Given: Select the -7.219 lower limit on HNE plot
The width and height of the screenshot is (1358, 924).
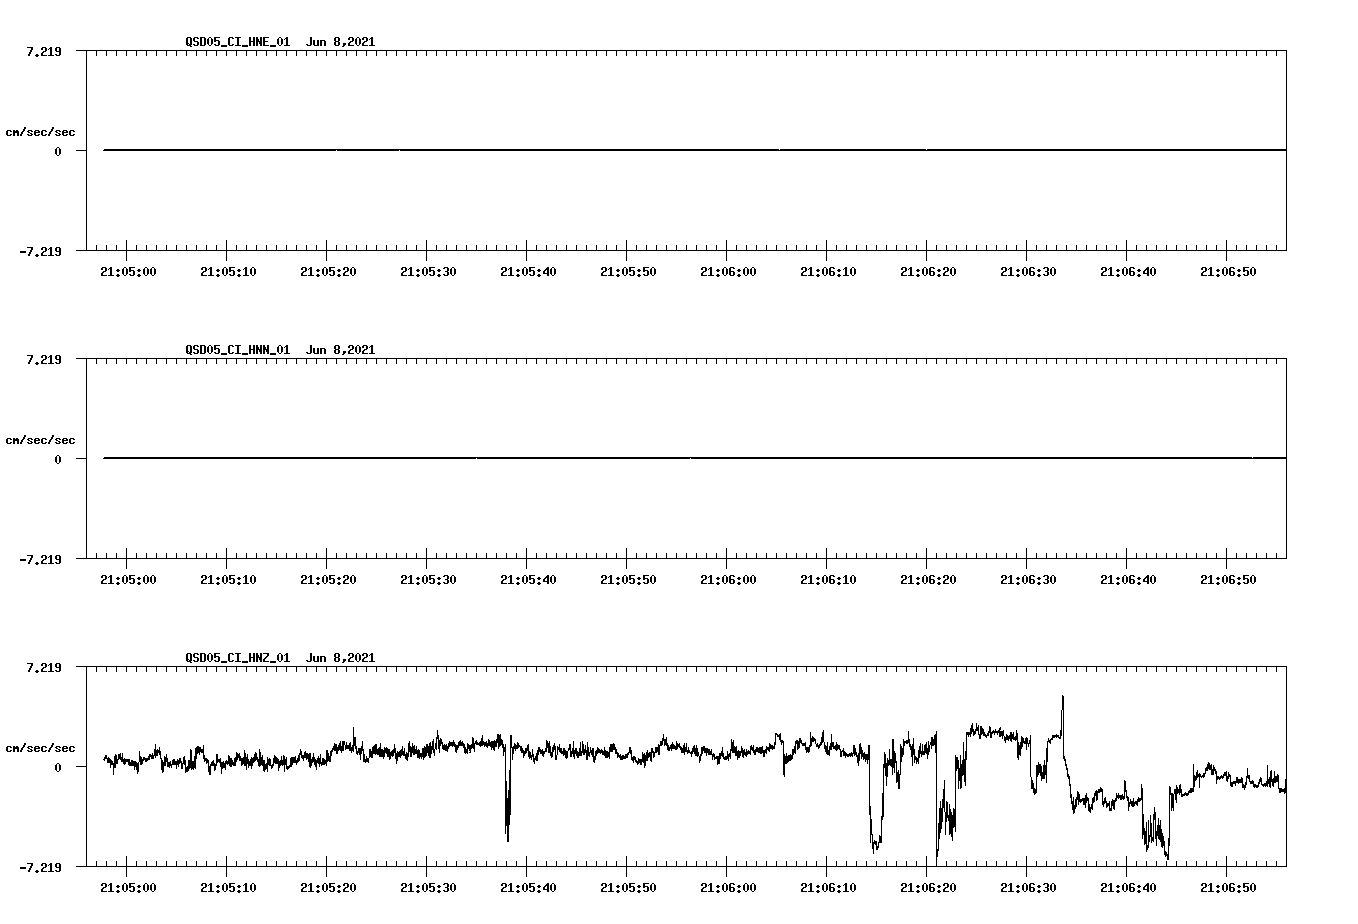Looking at the screenshot, I should pos(40,251).
